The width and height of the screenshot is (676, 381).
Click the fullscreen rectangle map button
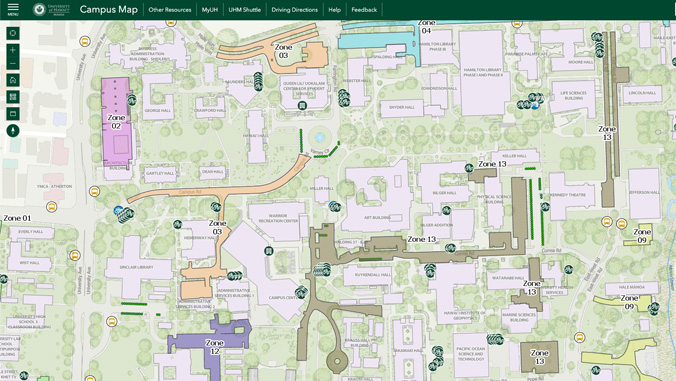coord(13,114)
